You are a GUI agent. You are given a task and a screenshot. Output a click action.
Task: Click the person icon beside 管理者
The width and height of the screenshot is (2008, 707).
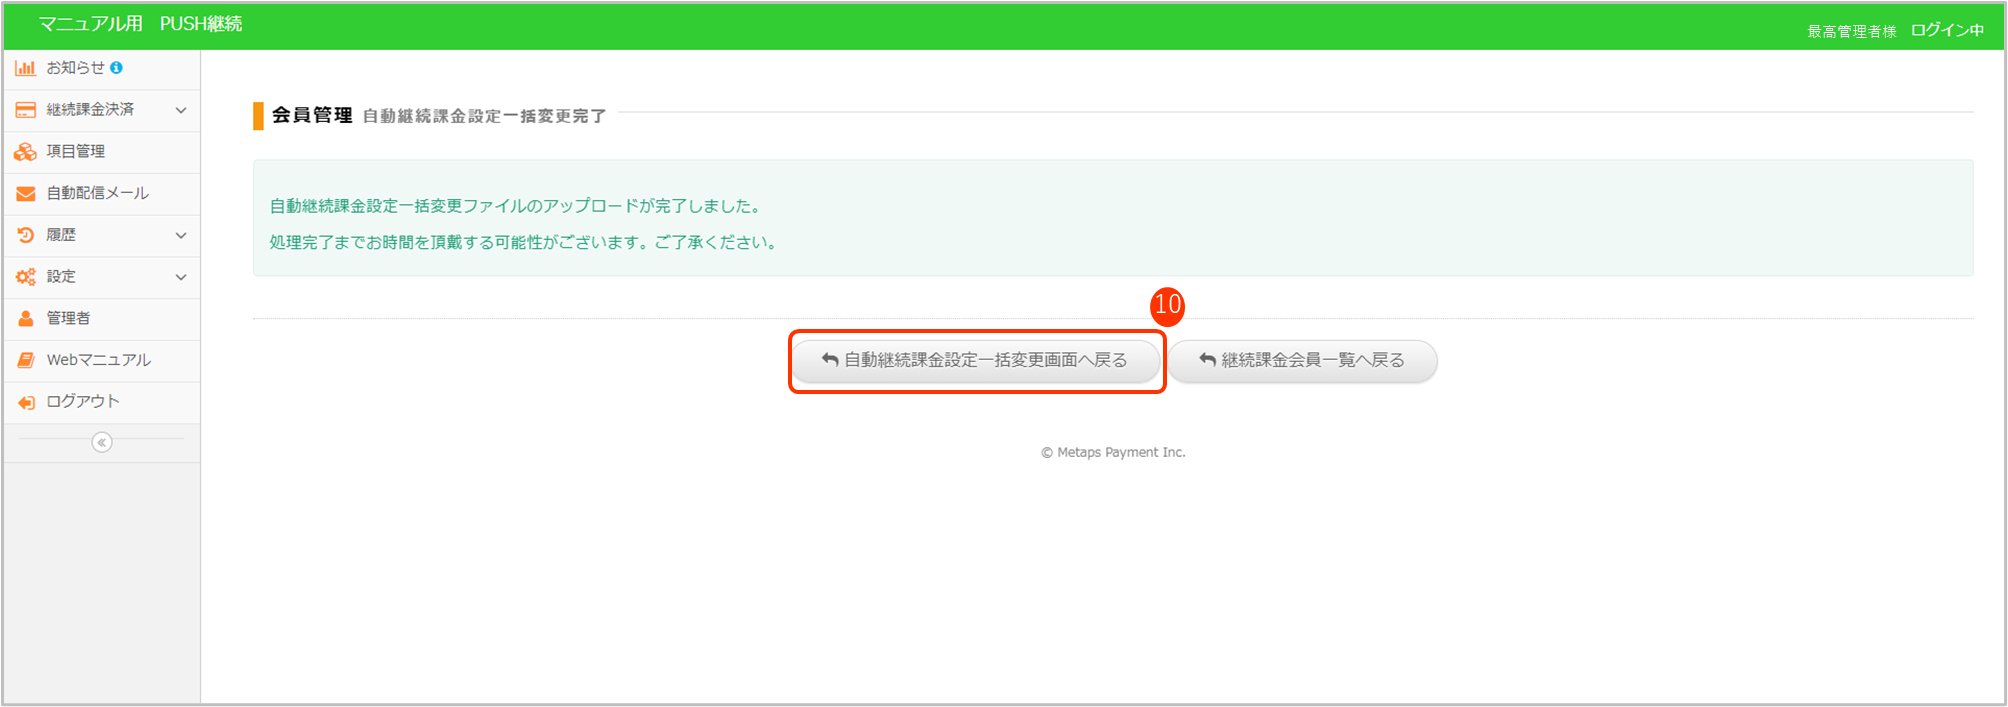(25, 319)
